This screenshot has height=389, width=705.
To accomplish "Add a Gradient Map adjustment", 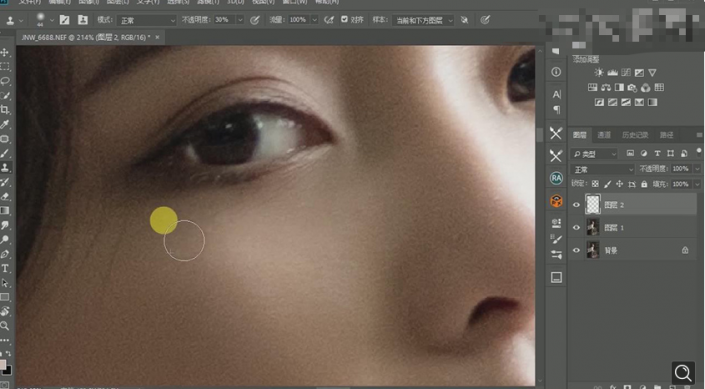I will point(652,102).
